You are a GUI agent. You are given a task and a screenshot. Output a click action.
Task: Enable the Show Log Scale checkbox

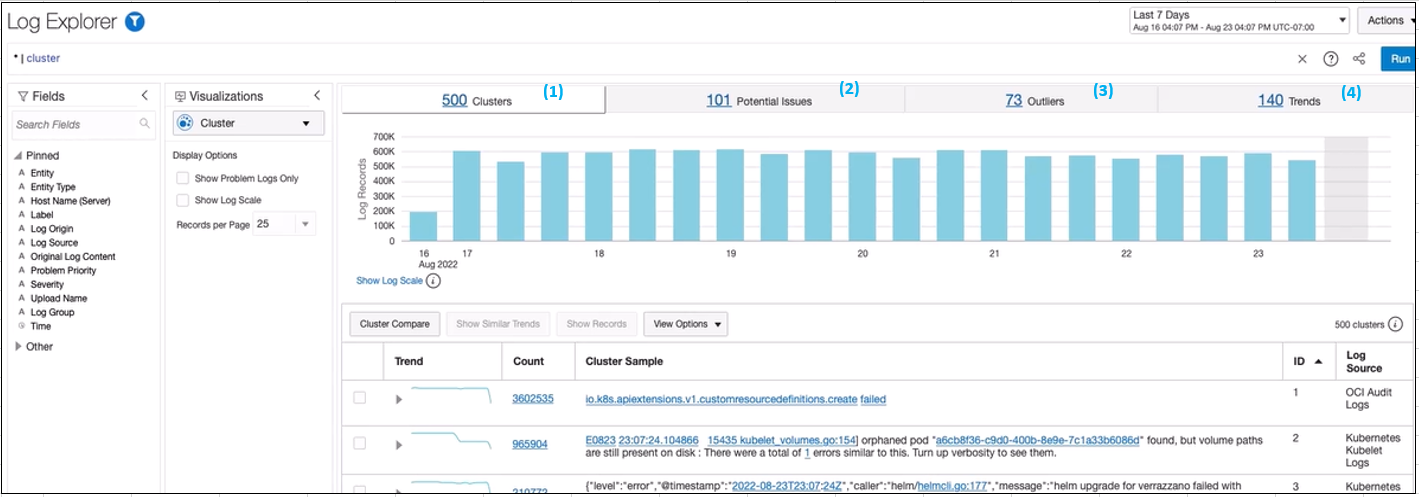tap(182, 200)
